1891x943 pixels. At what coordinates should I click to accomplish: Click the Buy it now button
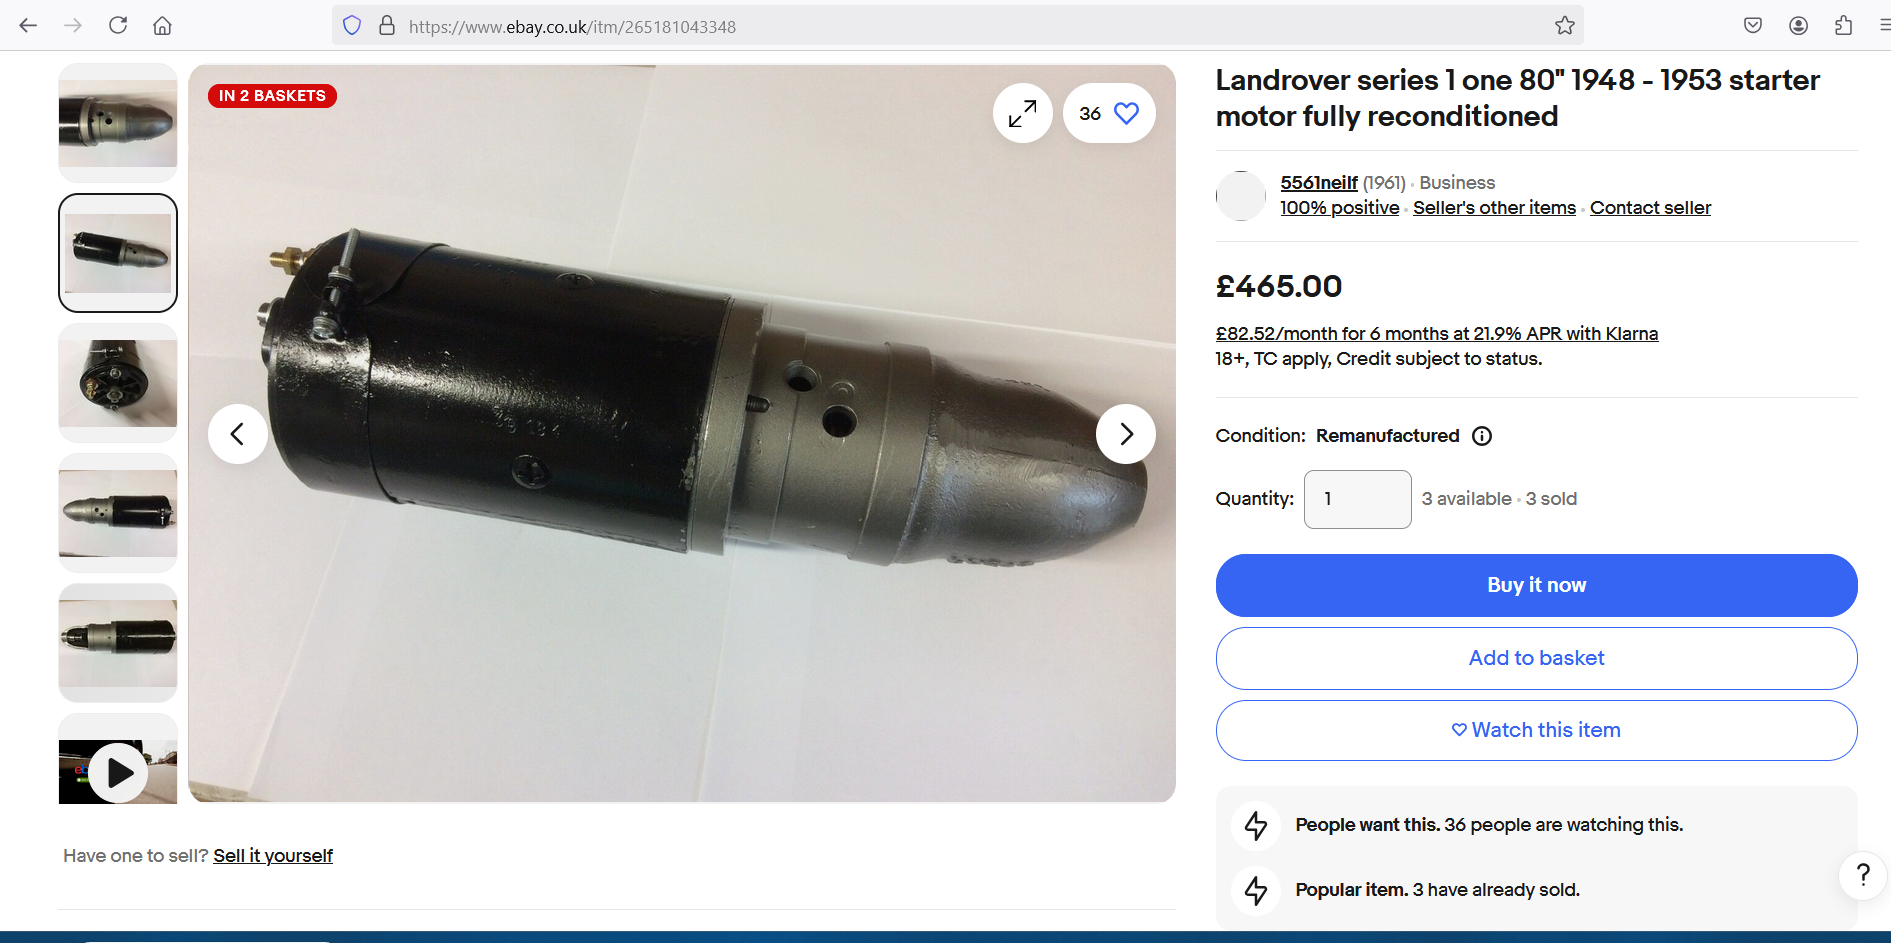coord(1536,585)
